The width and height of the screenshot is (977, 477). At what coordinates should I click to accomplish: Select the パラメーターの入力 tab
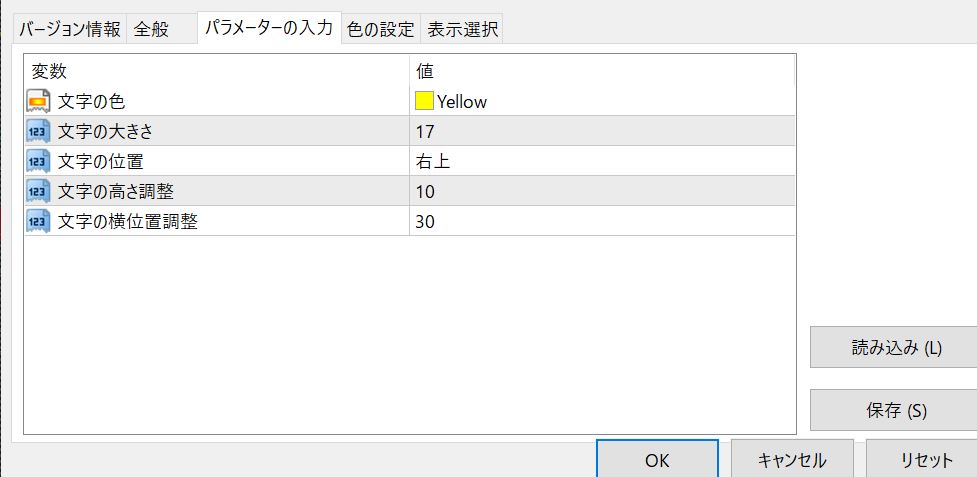(x=268, y=28)
